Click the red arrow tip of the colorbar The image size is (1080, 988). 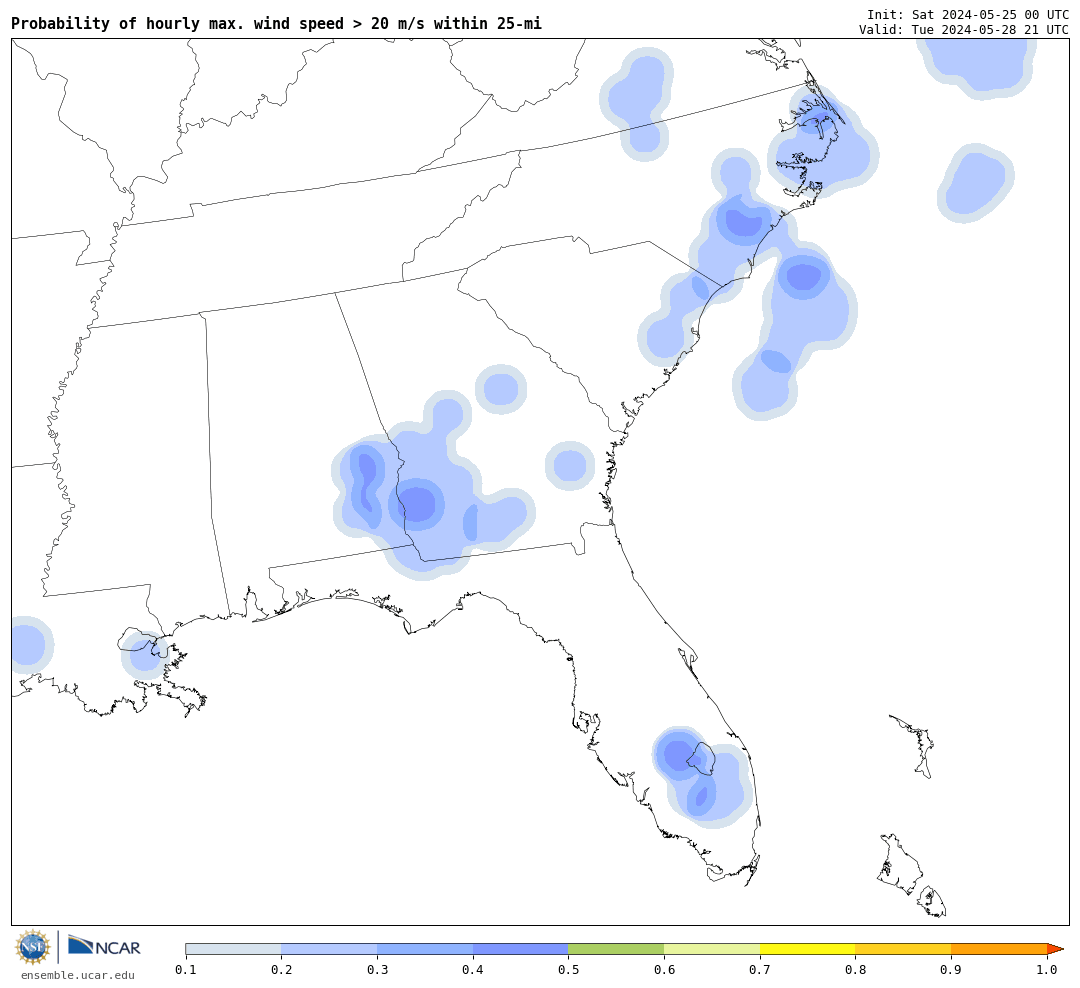[1055, 949]
